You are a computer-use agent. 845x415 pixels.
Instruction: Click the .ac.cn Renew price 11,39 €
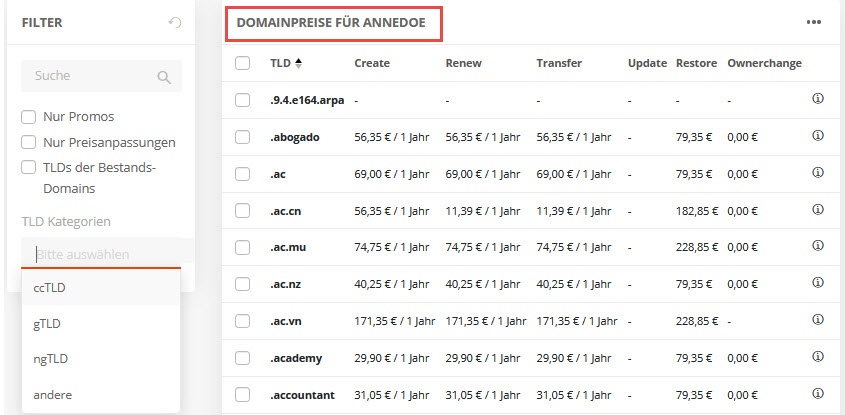tap(483, 211)
